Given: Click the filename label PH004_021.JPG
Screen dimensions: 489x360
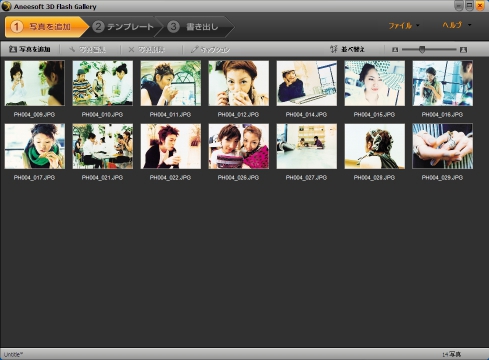Looking at the screenshot, I should click(x=102, y=178).
